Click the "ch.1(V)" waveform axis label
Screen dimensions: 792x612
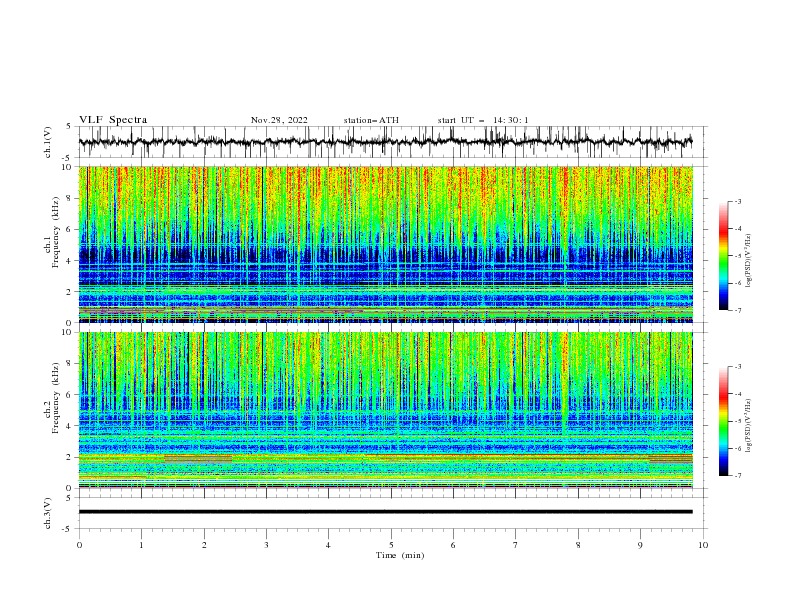(x=48, y=142)
